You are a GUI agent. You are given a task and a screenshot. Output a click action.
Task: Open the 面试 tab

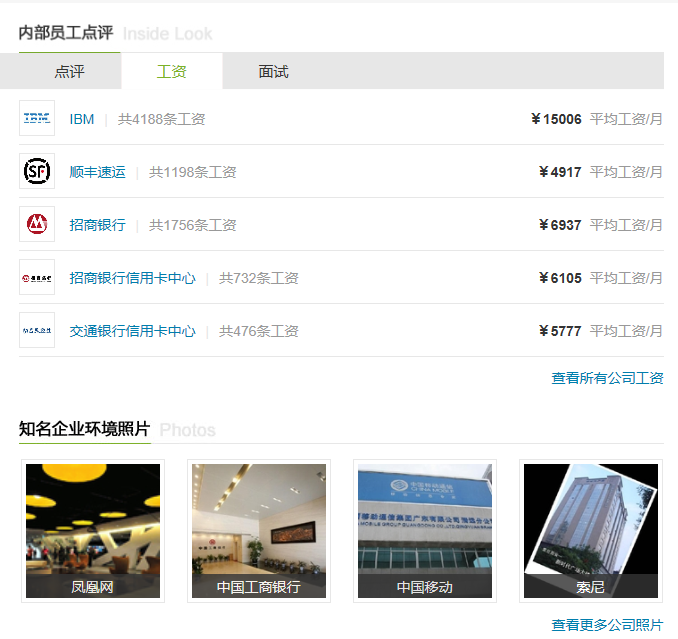[273, 71]
